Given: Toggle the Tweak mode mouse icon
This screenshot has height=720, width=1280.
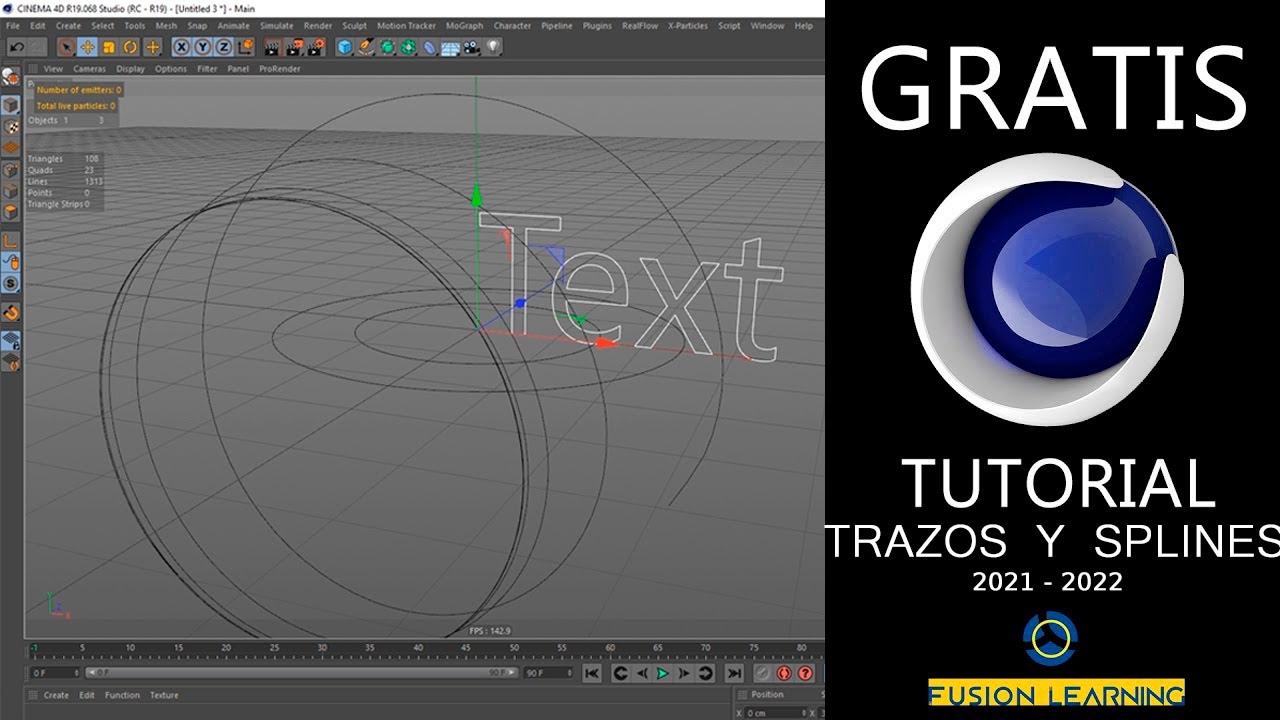Looking at the screenshot, I should pos(11,262).
